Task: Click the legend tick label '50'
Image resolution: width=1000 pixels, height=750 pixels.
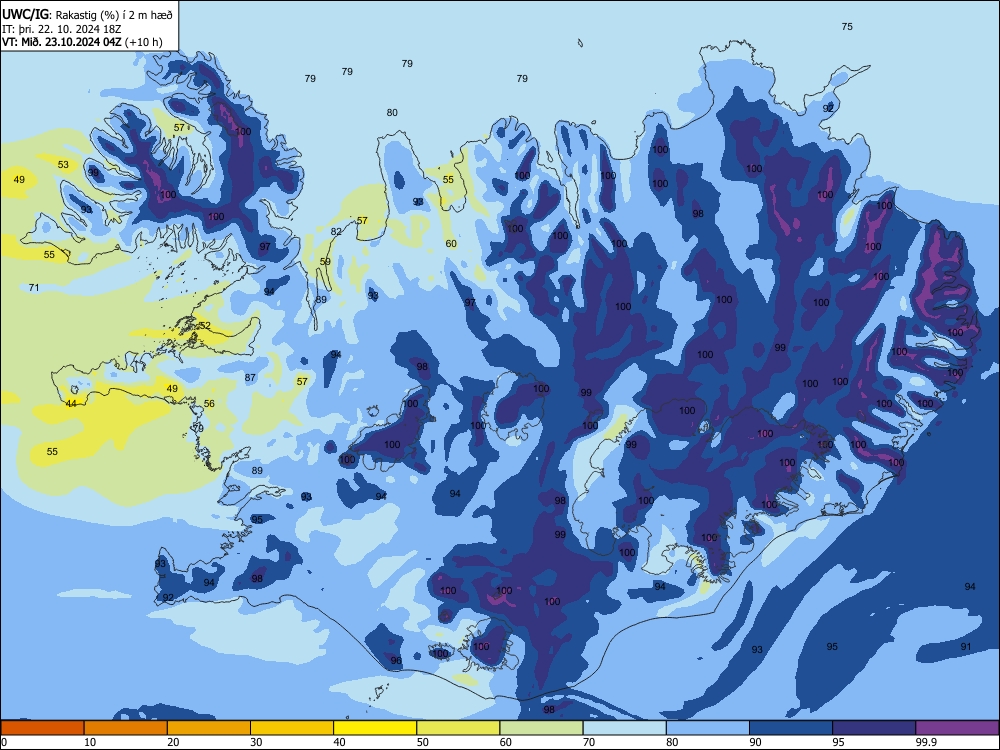Action: [x=423, y=742]
